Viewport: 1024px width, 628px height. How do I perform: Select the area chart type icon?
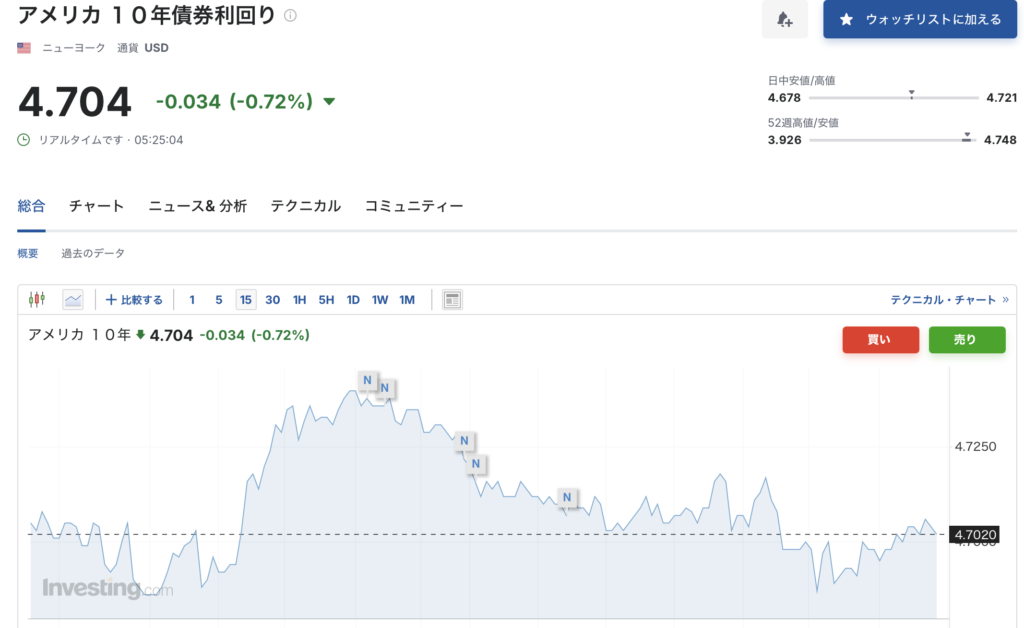[x=73, y=300]
